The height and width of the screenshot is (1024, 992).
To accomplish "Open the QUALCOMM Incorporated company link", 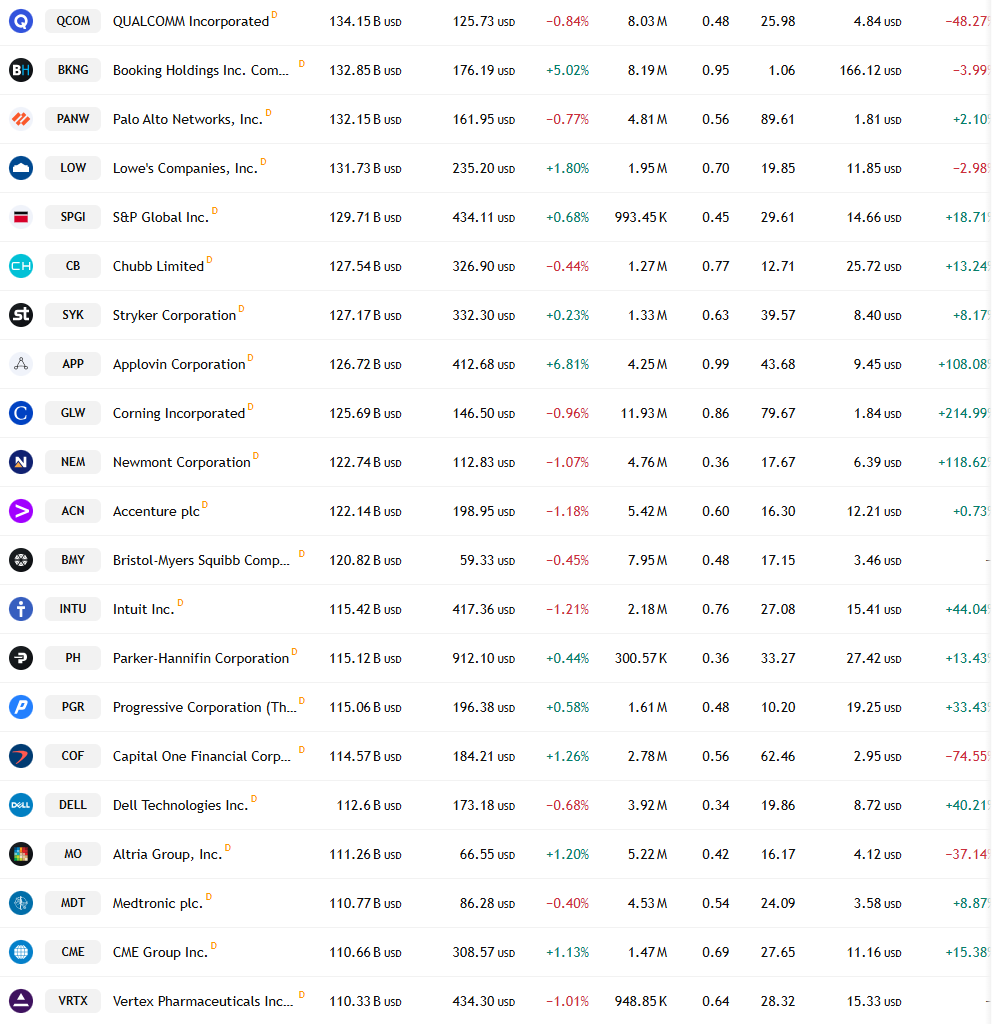I will click(x=191, y=22).
